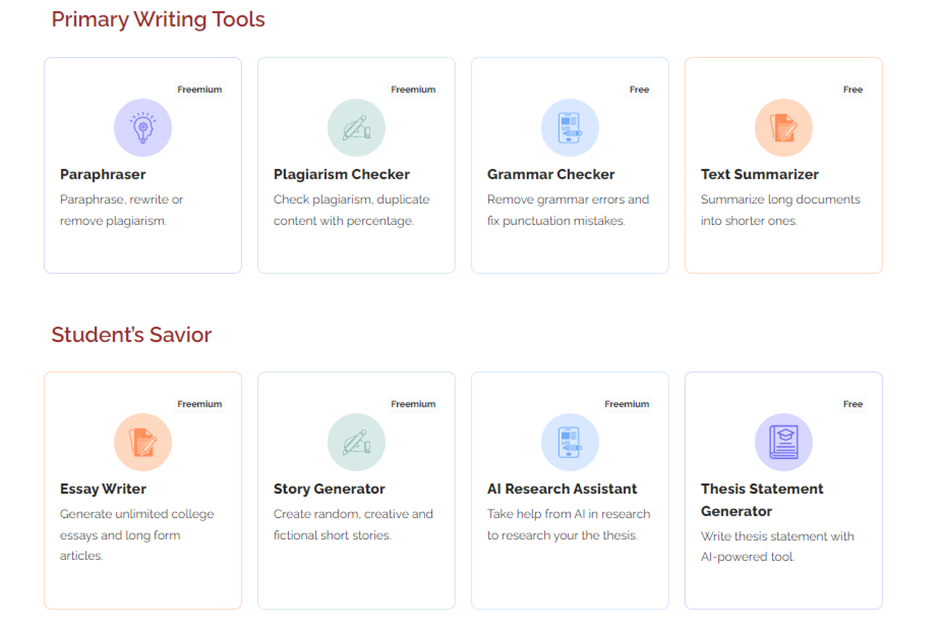Viewport: 944px width, 627px height.
Task: Click the Story Generator green icon
Action: pyautogui.click(x=356, y=442)
